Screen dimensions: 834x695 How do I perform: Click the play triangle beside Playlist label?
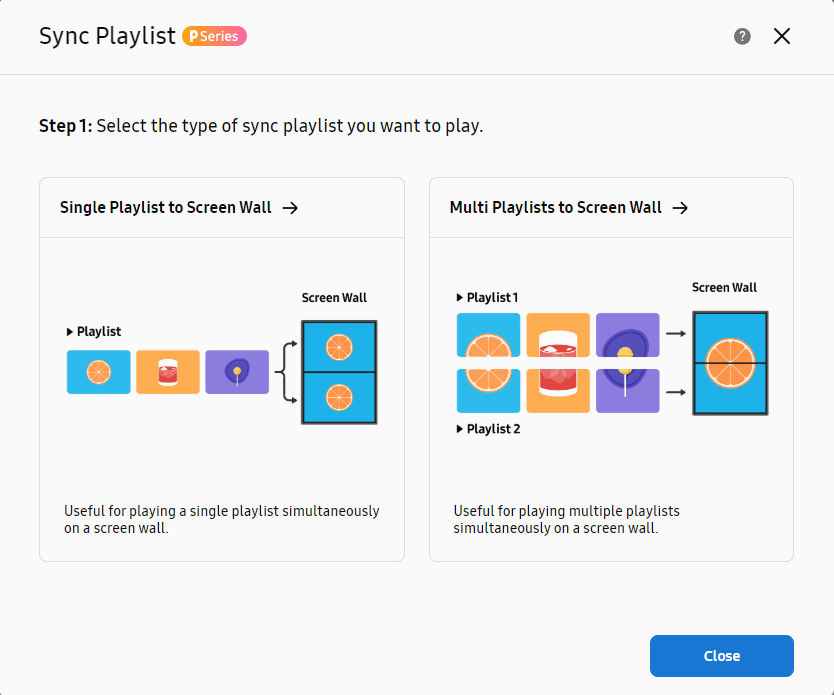(x=69, y=332)
